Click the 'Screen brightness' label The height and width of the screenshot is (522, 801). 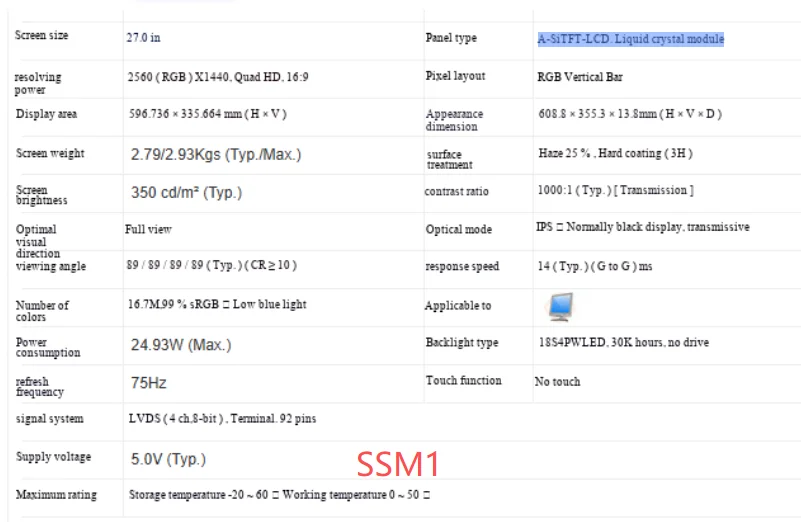tap(41, 195)
